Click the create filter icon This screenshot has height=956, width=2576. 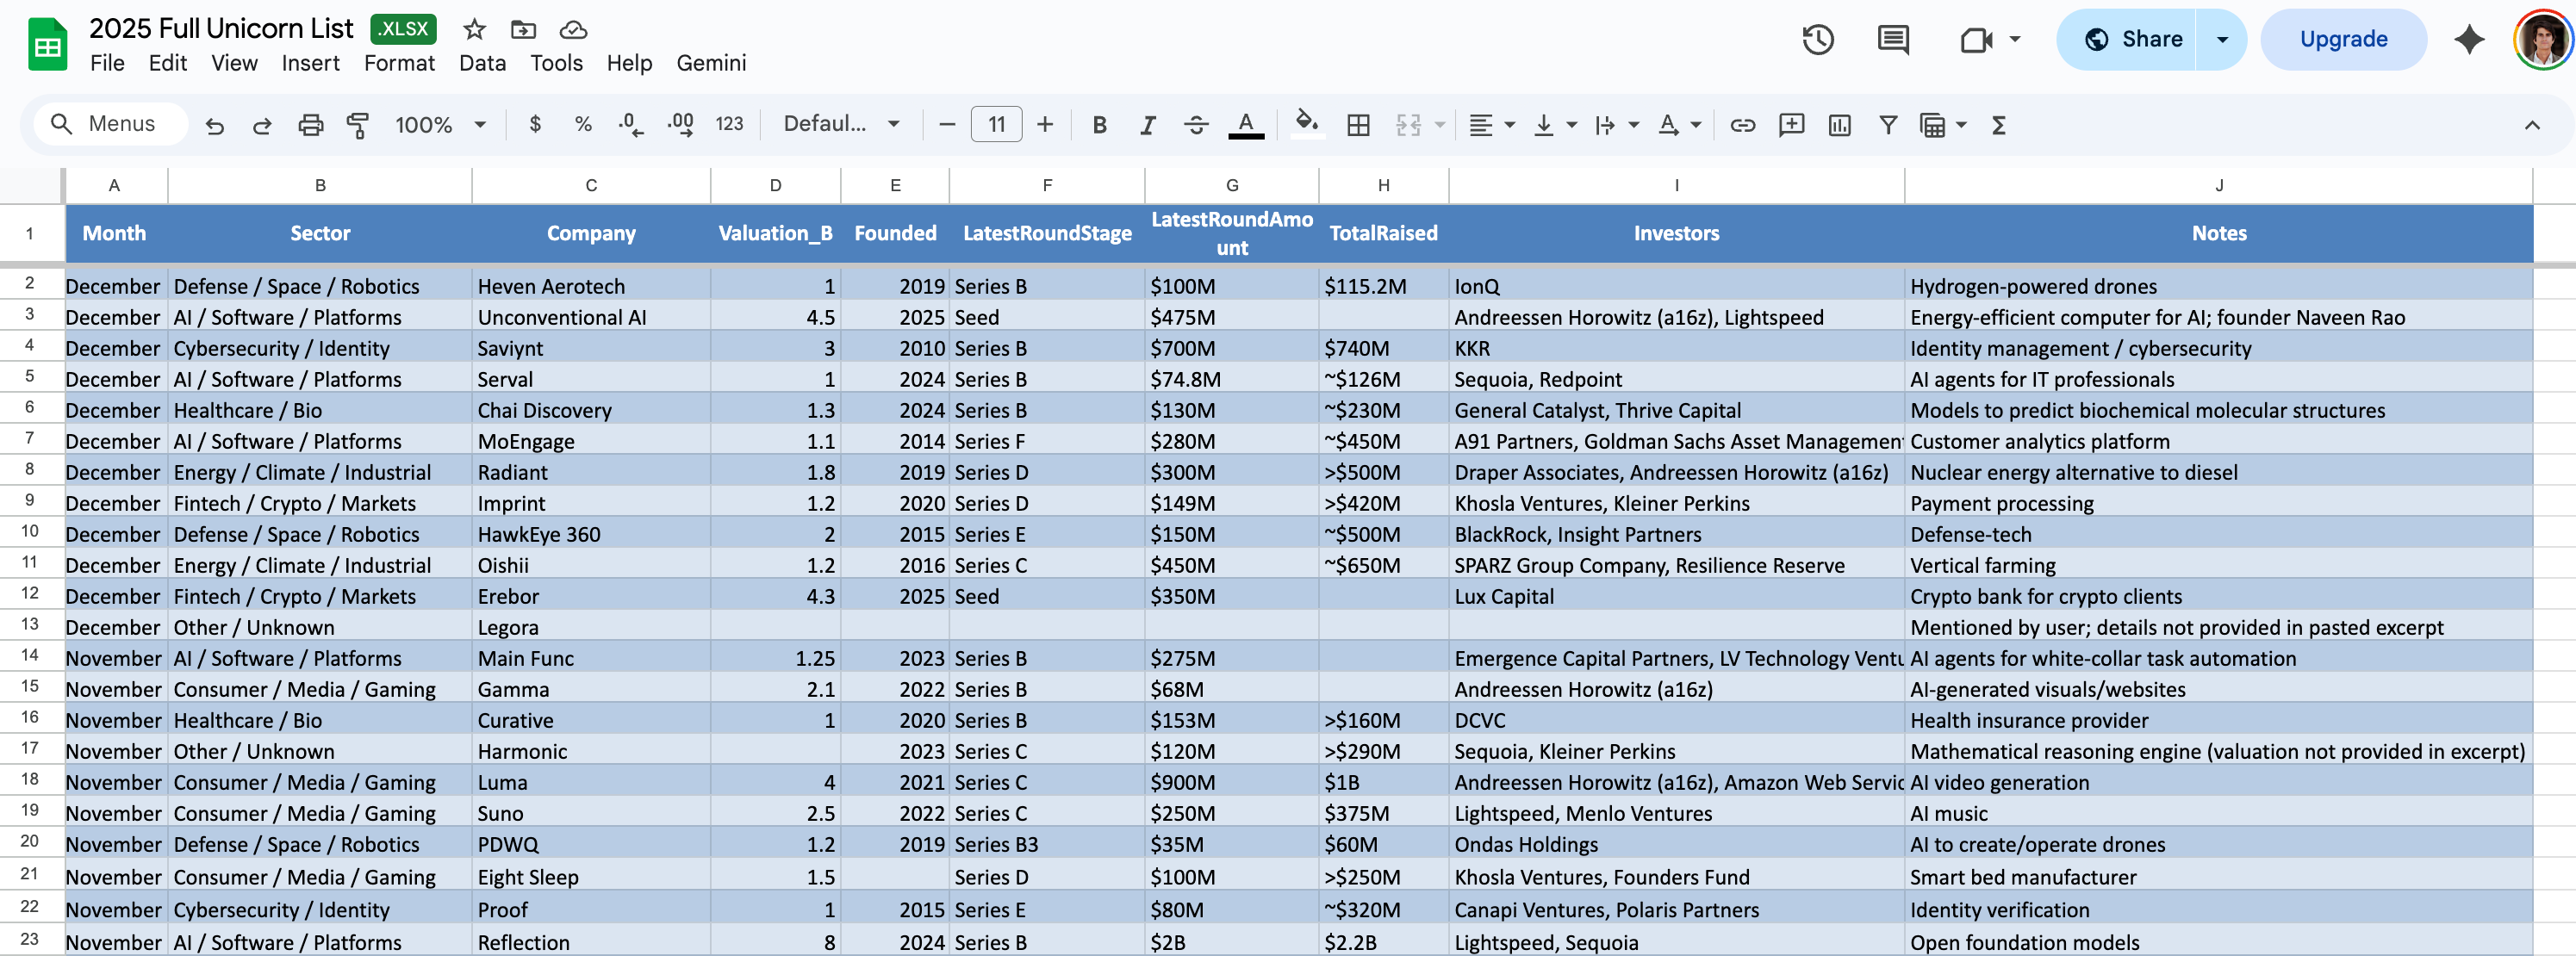(x=1887, y=125)
